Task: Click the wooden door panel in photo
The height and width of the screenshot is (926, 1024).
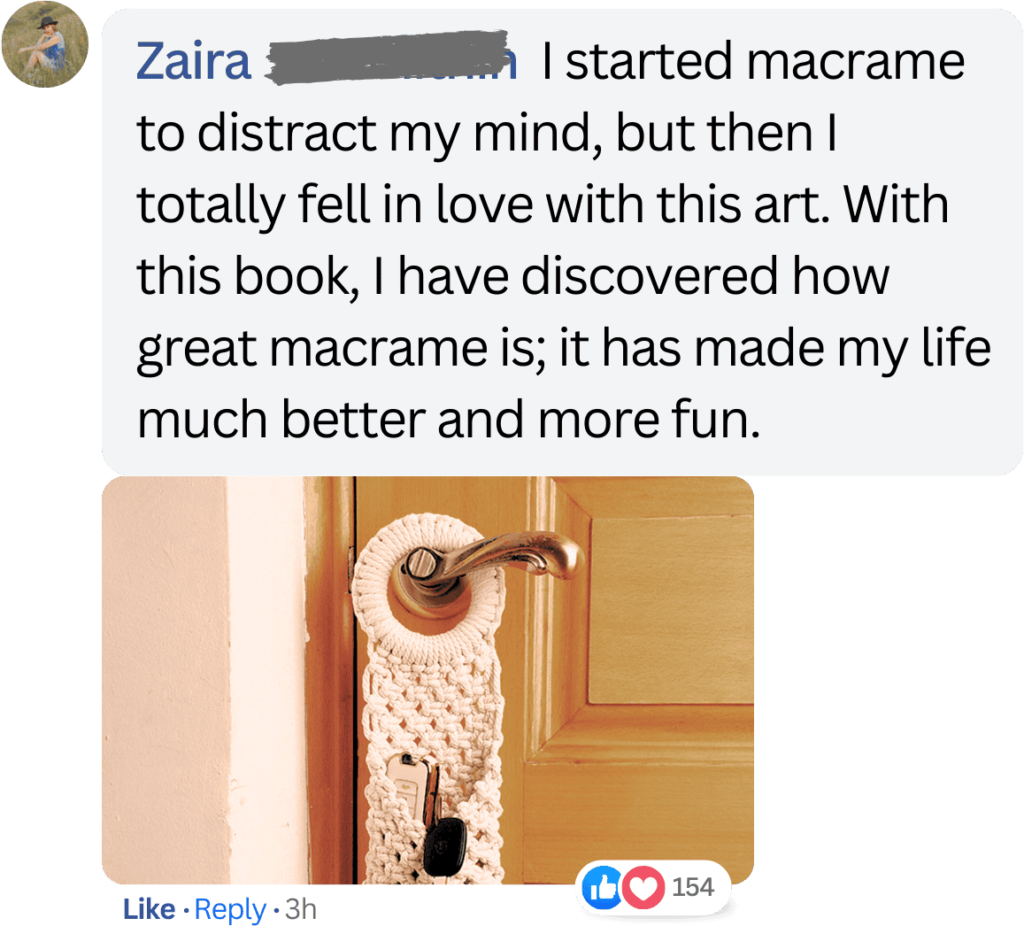Action: click(671, 610)
